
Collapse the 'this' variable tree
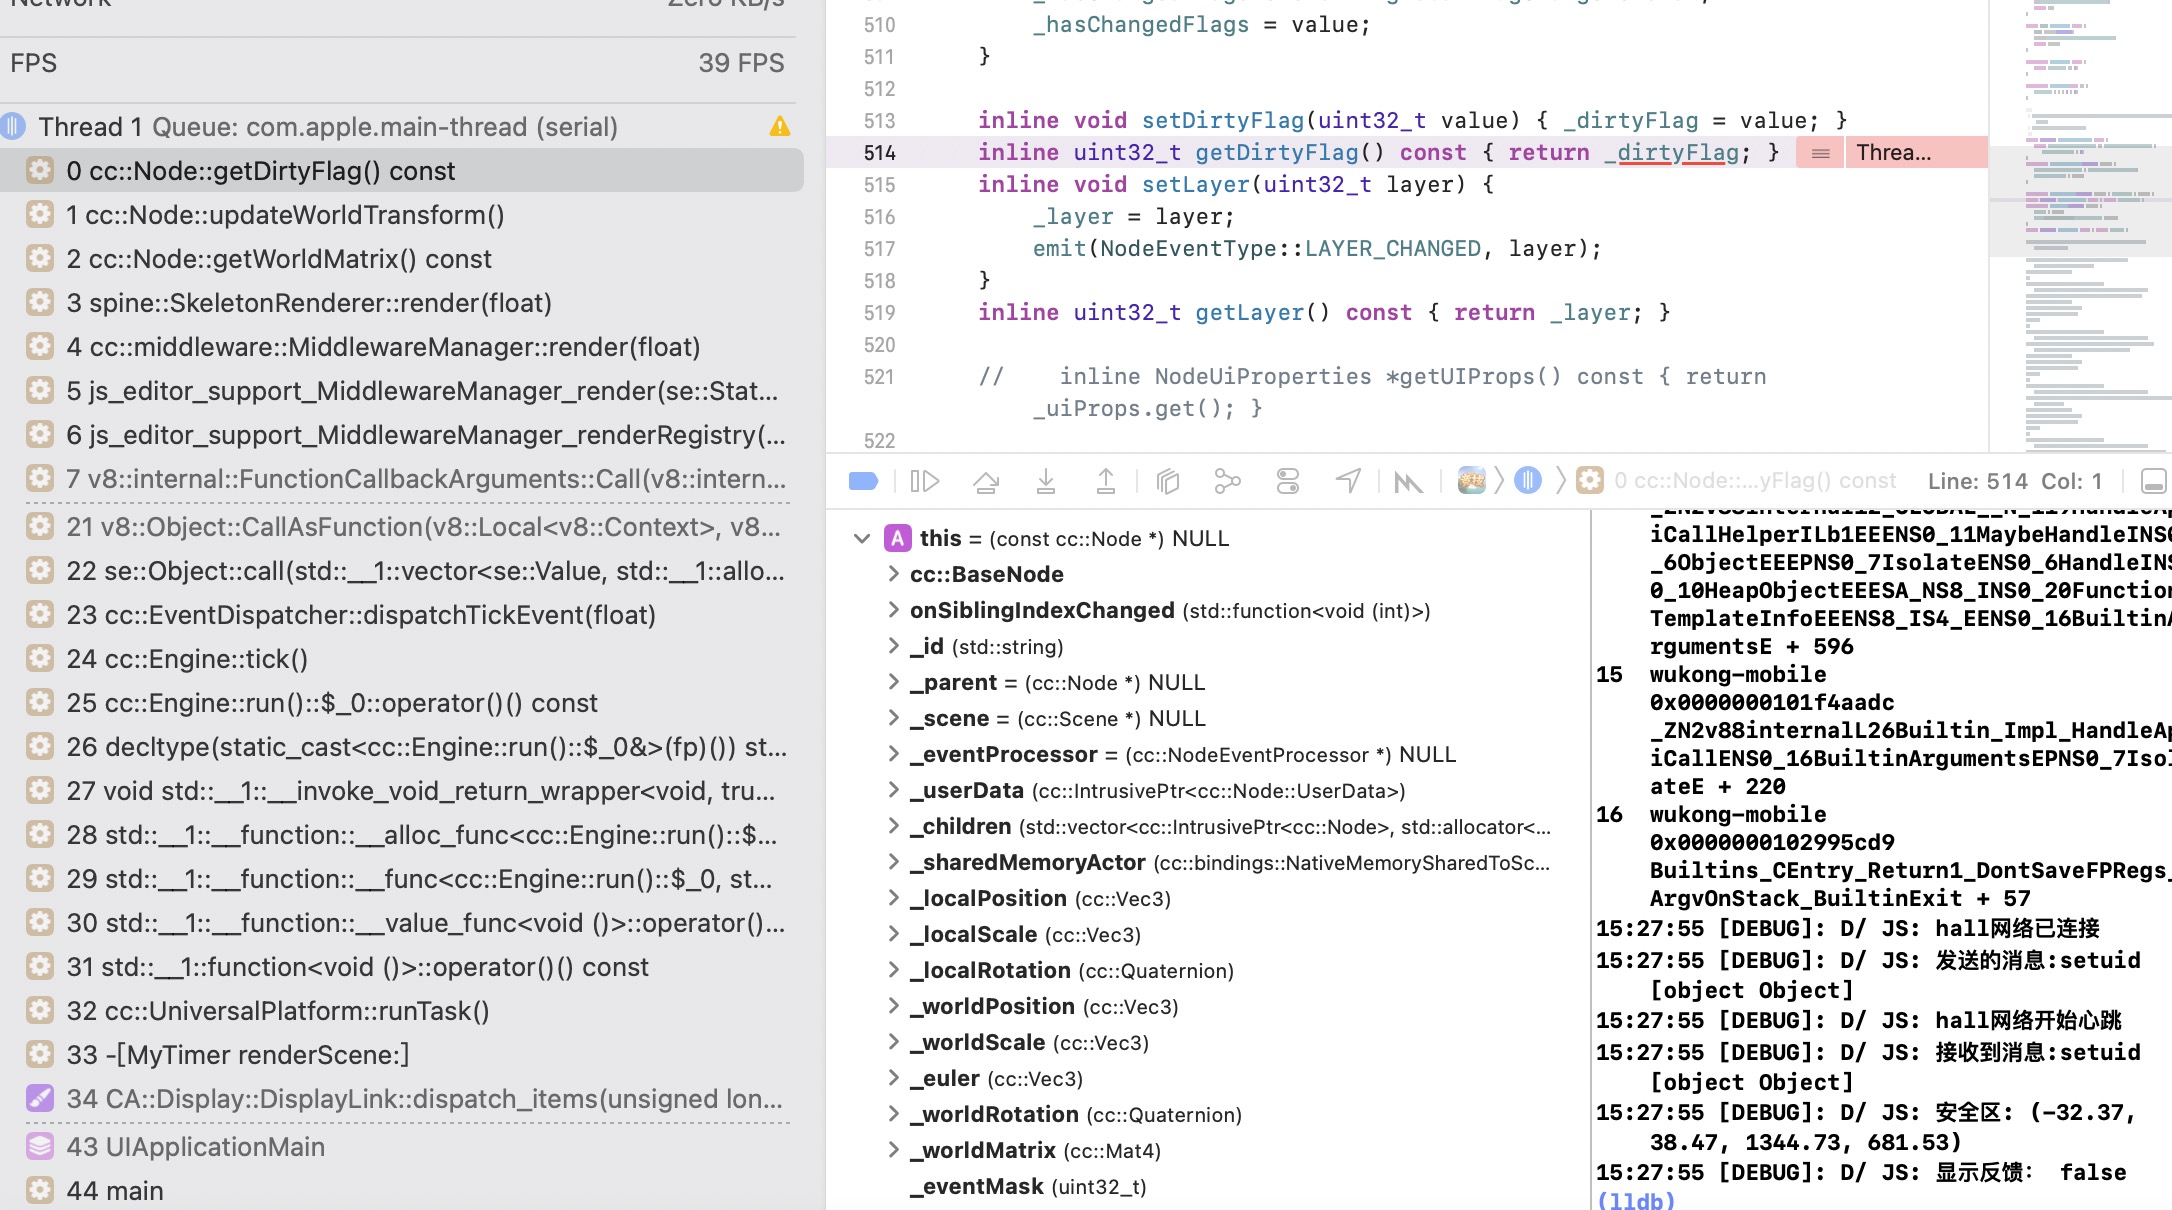[862, 539]
